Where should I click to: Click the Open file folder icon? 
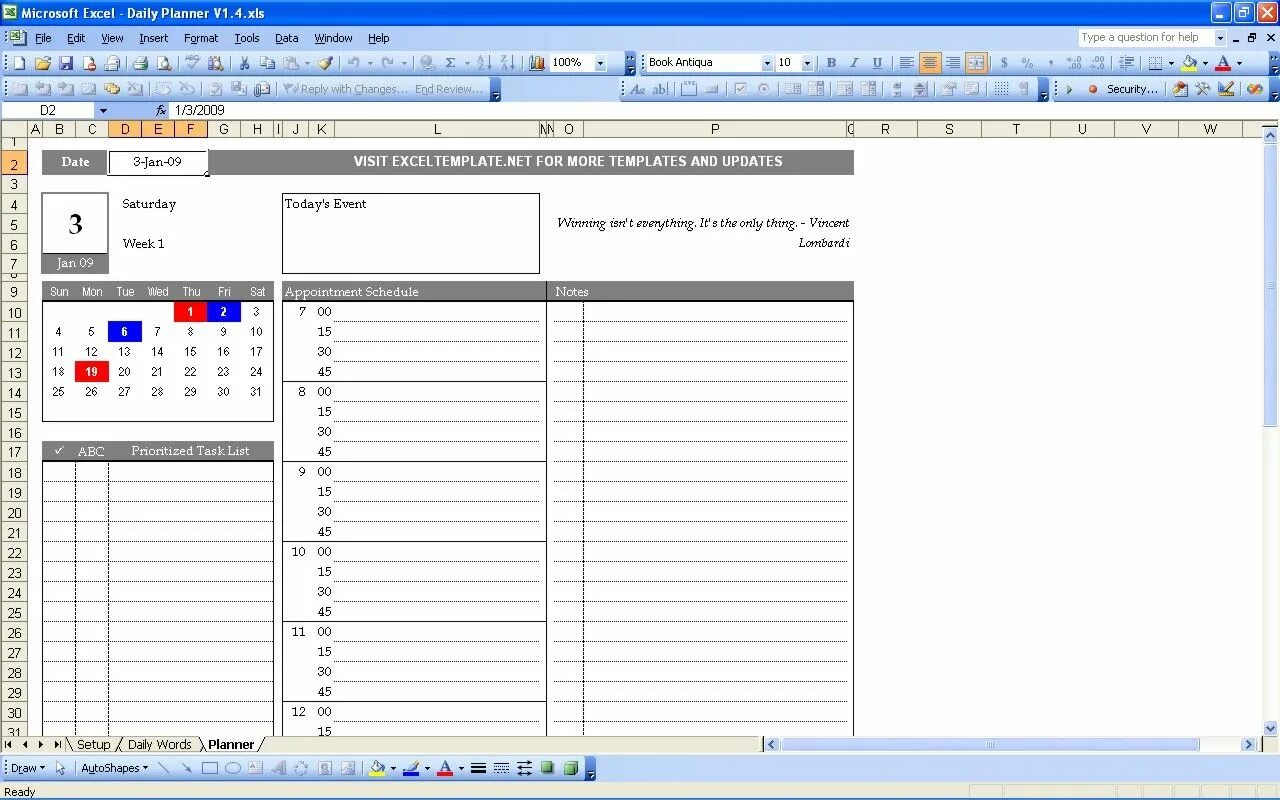point(43,63)
